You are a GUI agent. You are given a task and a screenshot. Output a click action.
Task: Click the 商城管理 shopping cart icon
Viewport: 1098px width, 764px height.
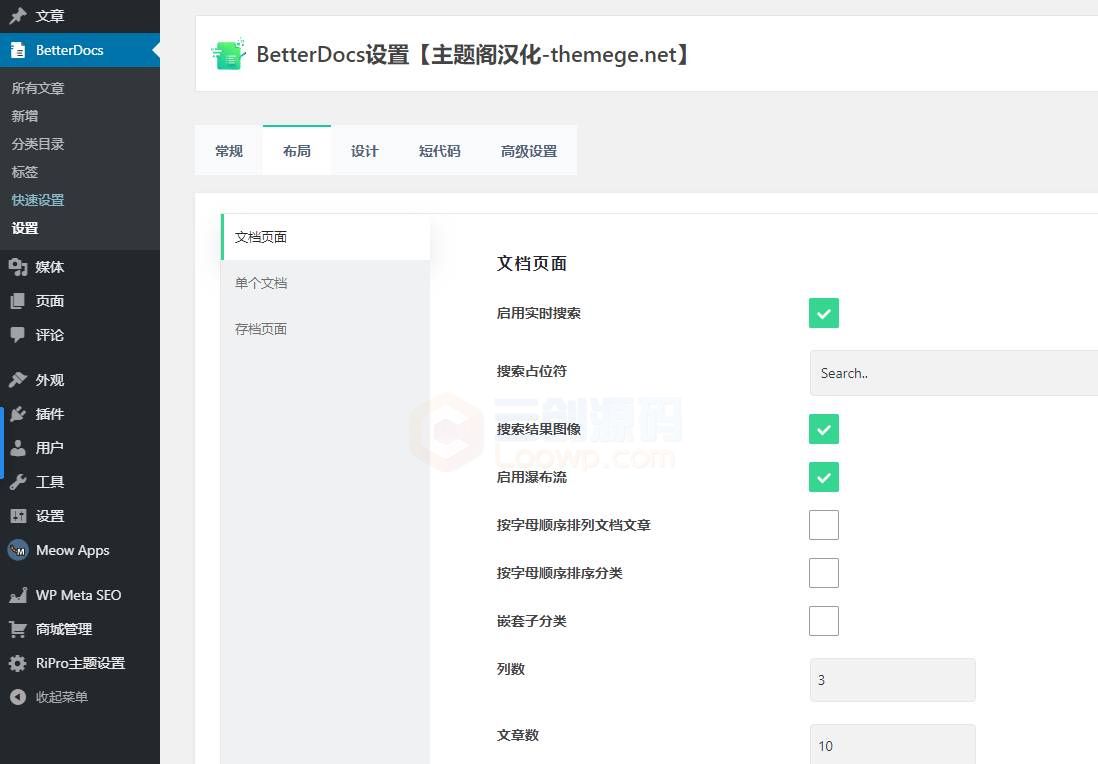coord(18,629)
